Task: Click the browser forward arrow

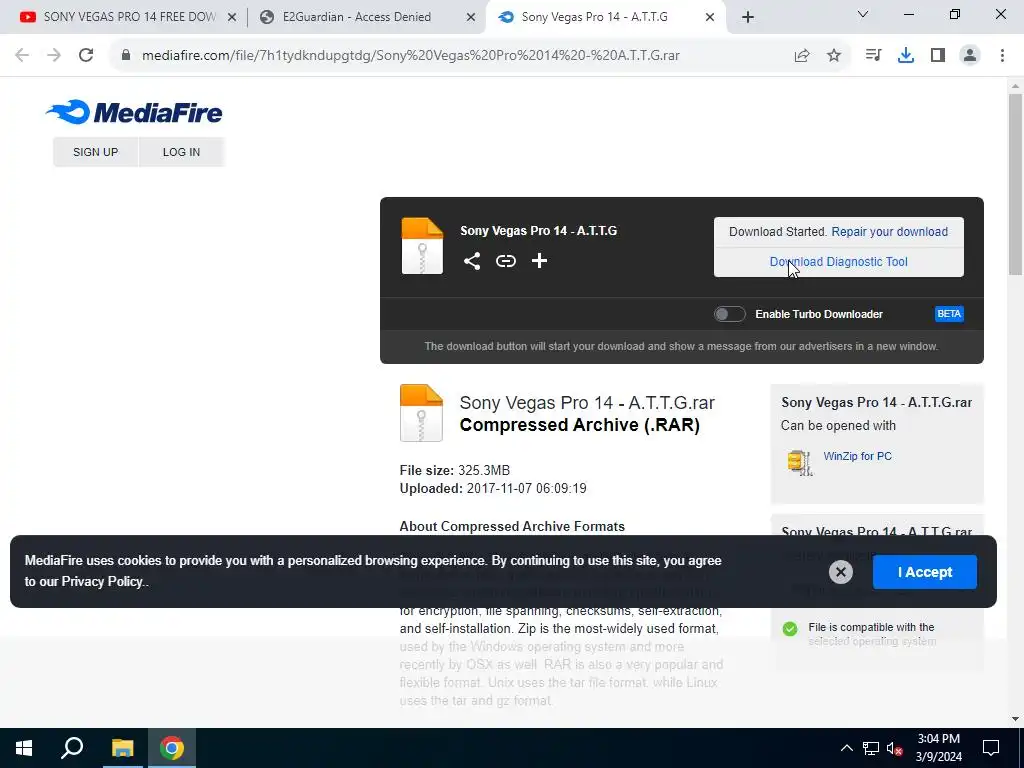Action: 54,55
